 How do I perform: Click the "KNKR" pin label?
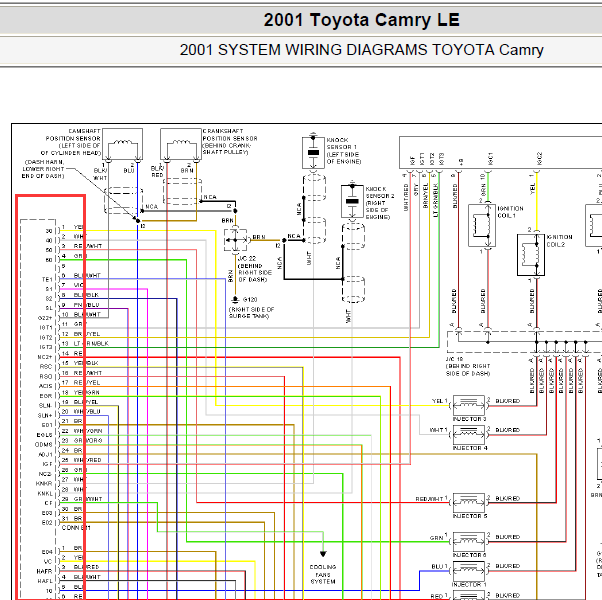45,484
